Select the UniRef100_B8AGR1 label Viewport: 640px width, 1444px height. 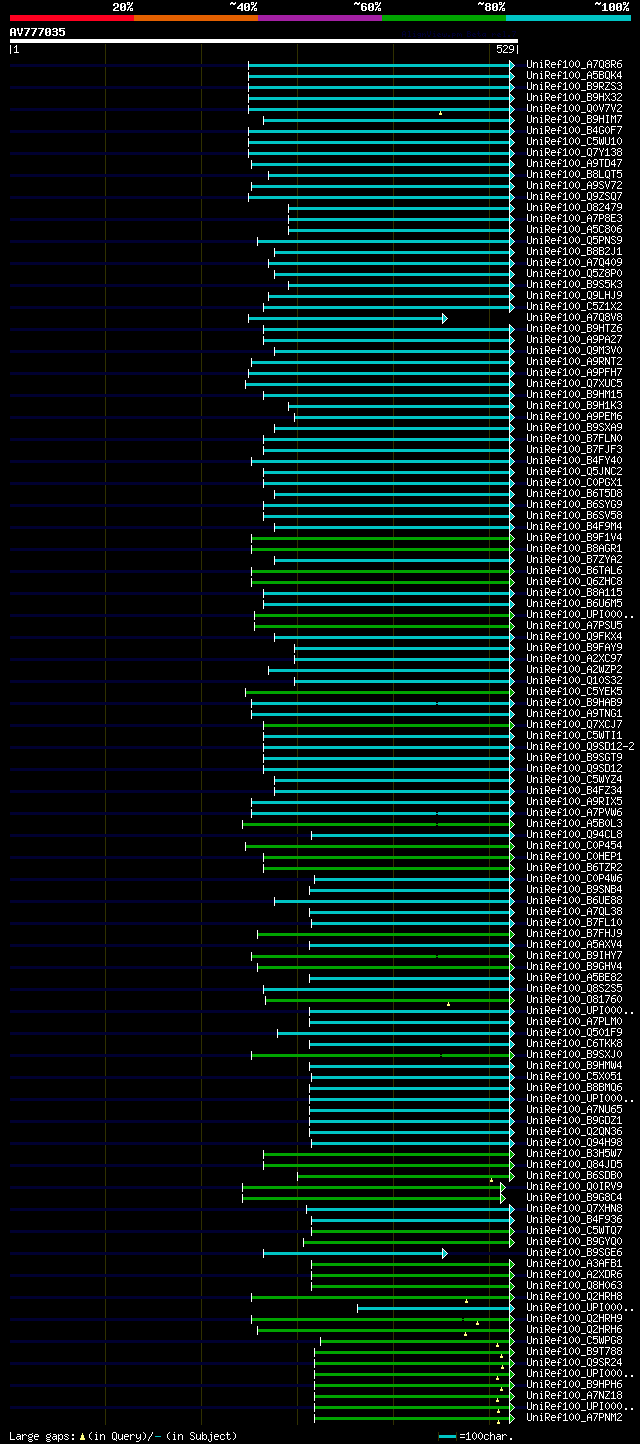pos(574,549)
